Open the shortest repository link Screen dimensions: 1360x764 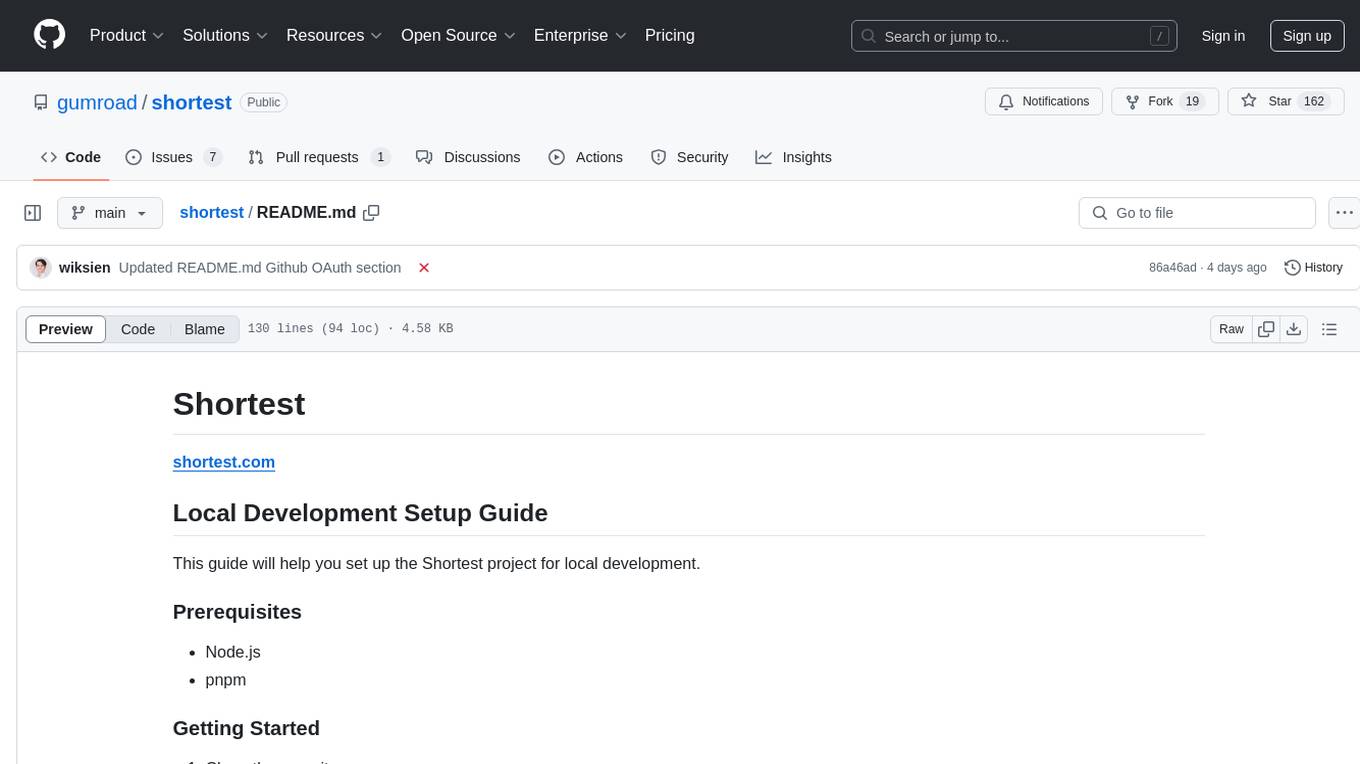(191, 102)
